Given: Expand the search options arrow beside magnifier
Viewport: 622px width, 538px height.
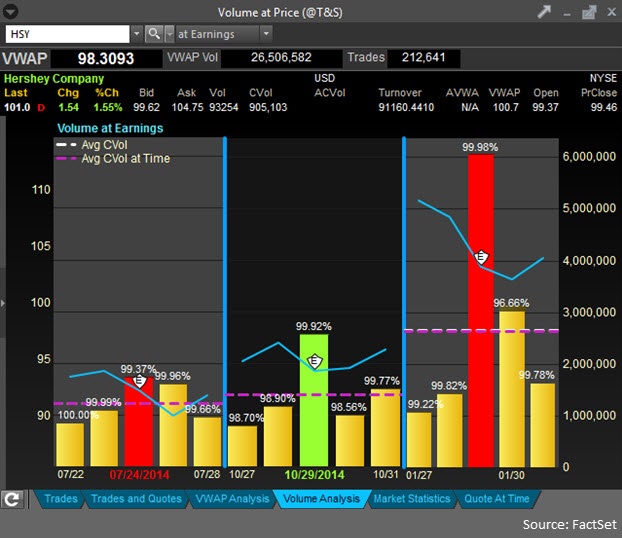Looking at the screenshot, I should (x=169, y=34).
